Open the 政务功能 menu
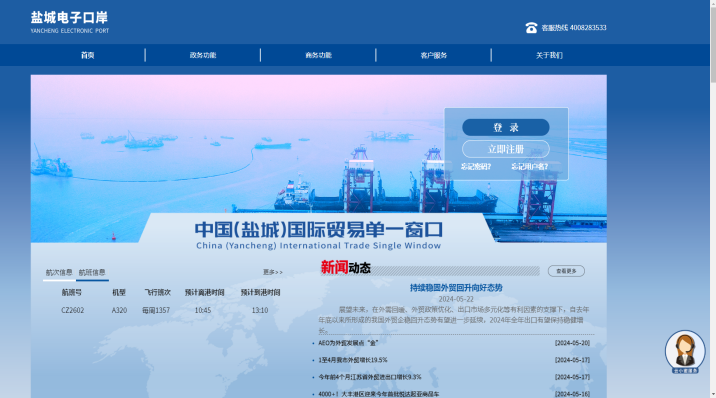The image size is (716, 398). 203,55
